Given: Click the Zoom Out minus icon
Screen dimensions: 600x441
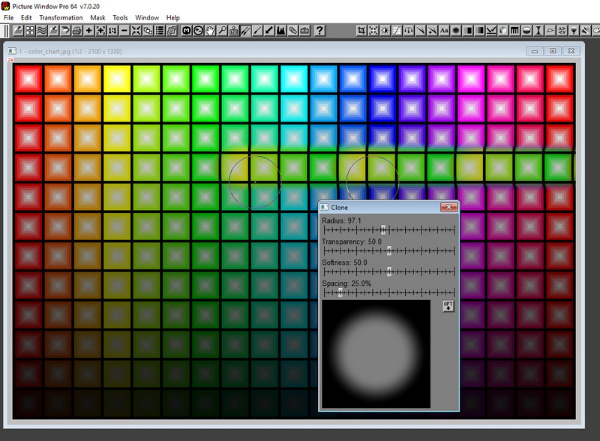Looking at the screenshot, I should [x=124, y=30].
